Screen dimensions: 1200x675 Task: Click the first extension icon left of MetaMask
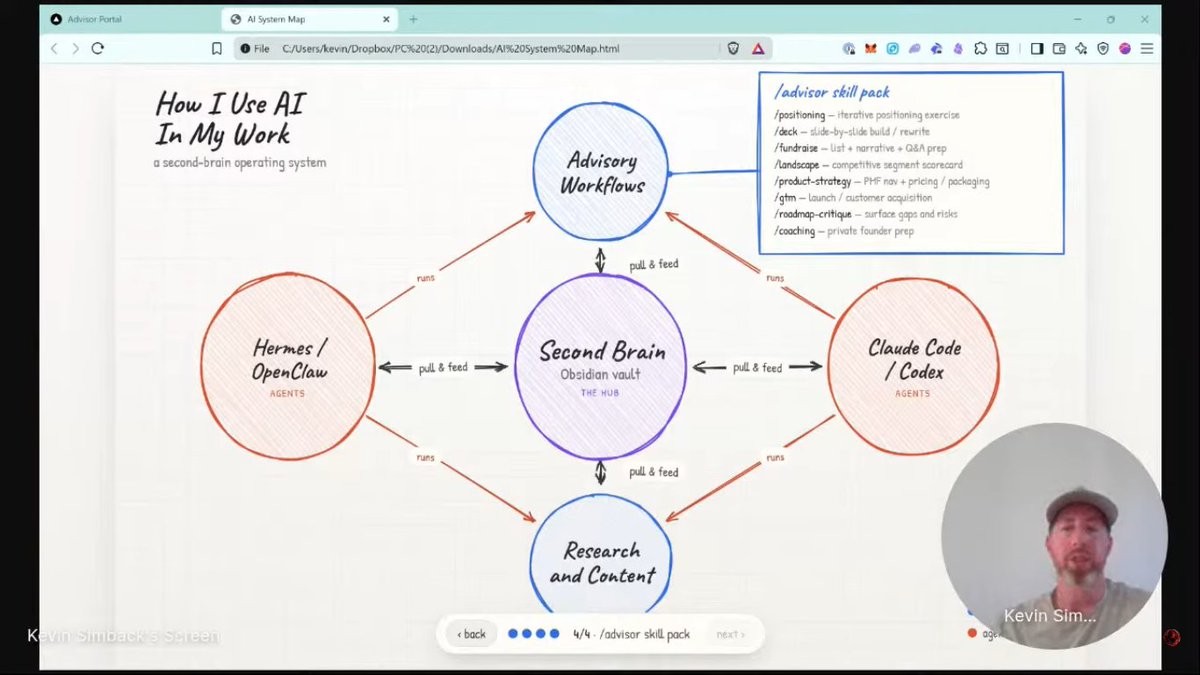point(849,48)
